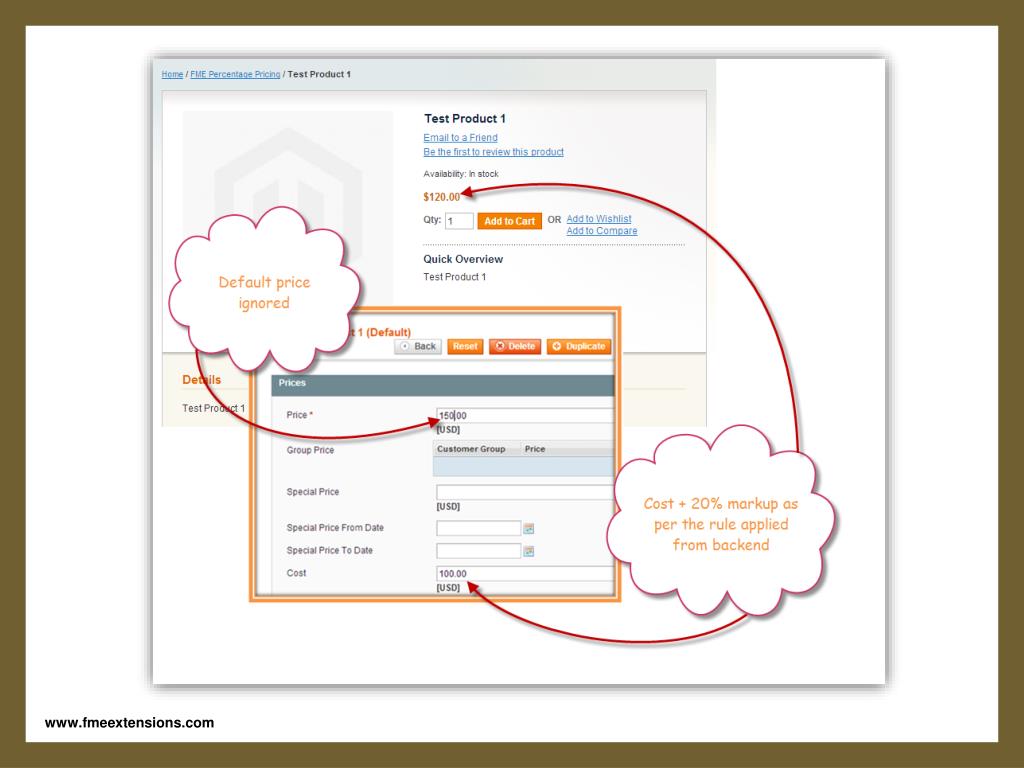Open the Home breadcrumb link
The width and height of the screenshot is (1024, 768).
tap(172, 74)
